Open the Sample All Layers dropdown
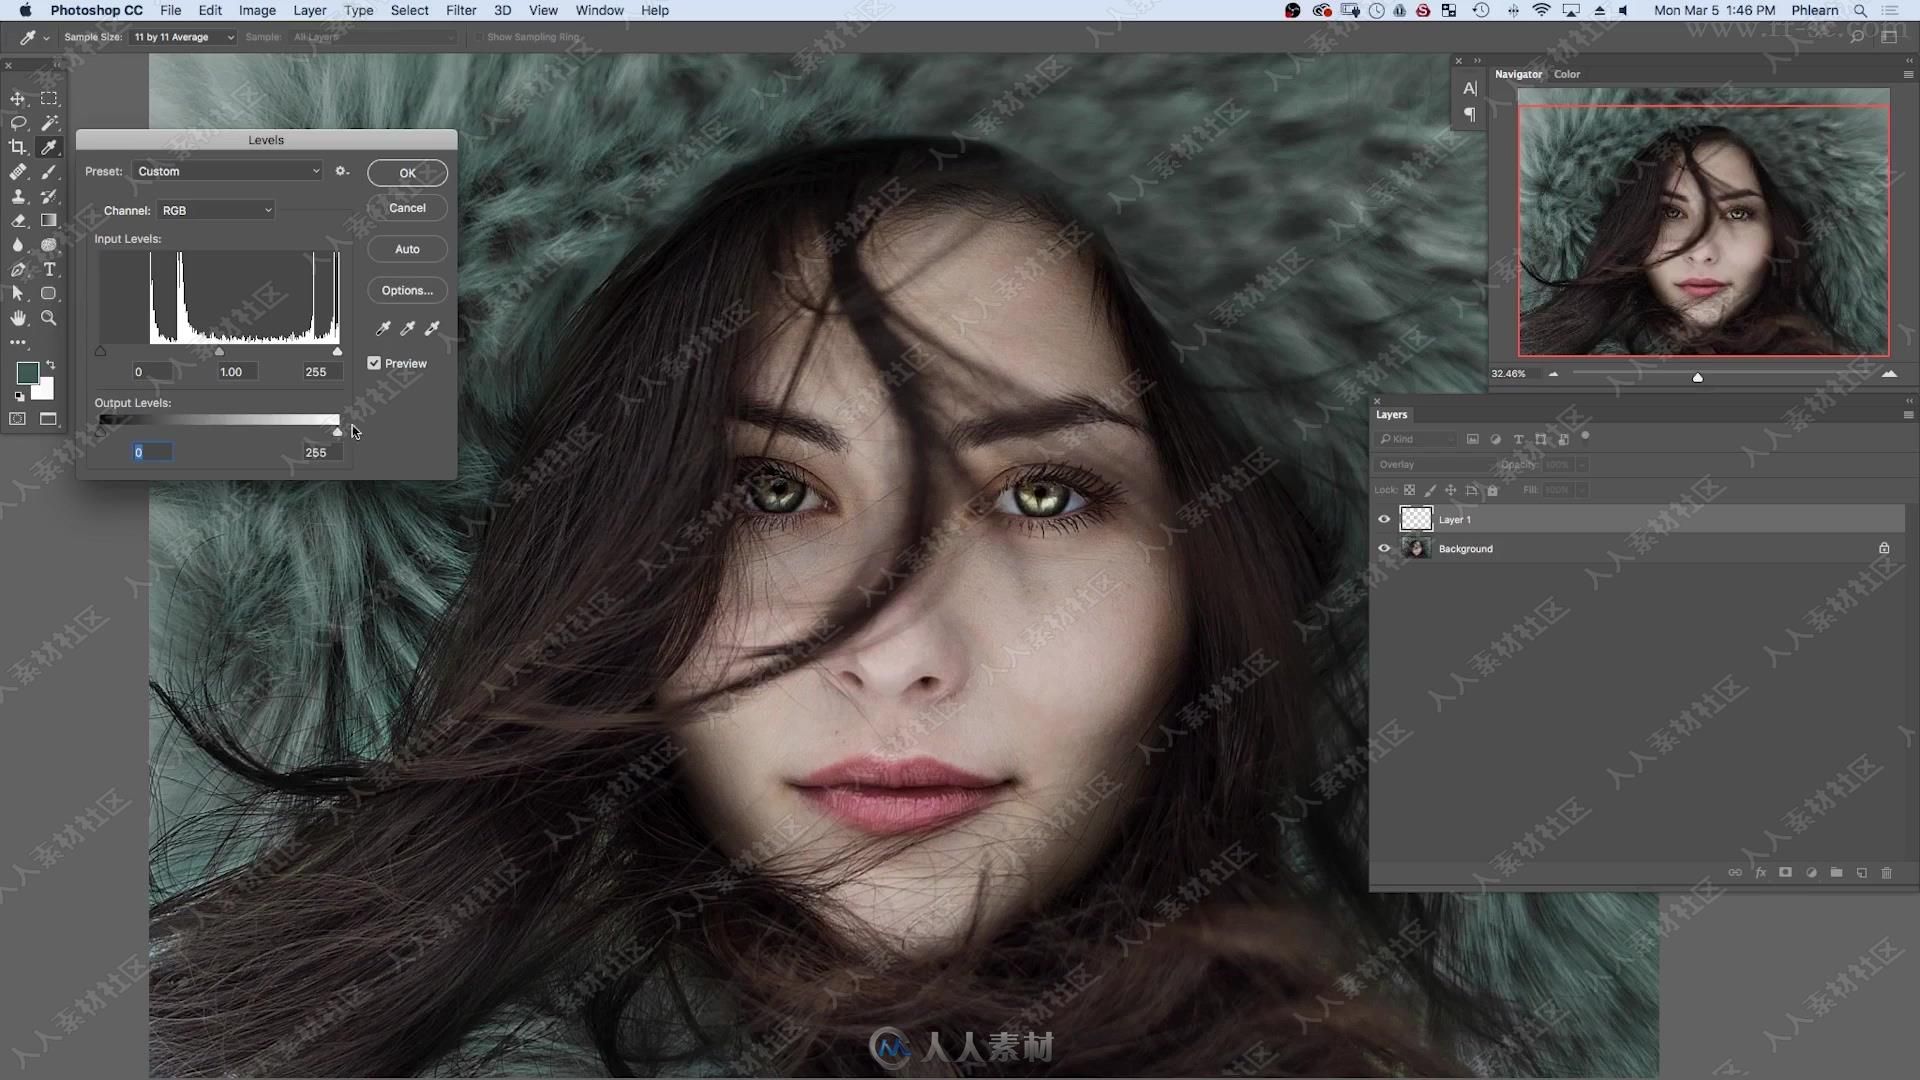 pos(373,37)
